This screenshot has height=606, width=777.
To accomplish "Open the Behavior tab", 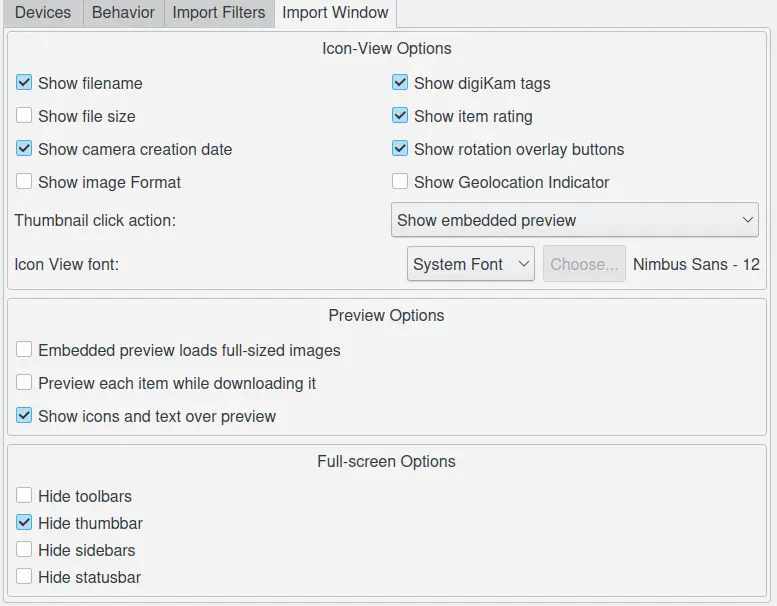I will click(x=123, y=13).
